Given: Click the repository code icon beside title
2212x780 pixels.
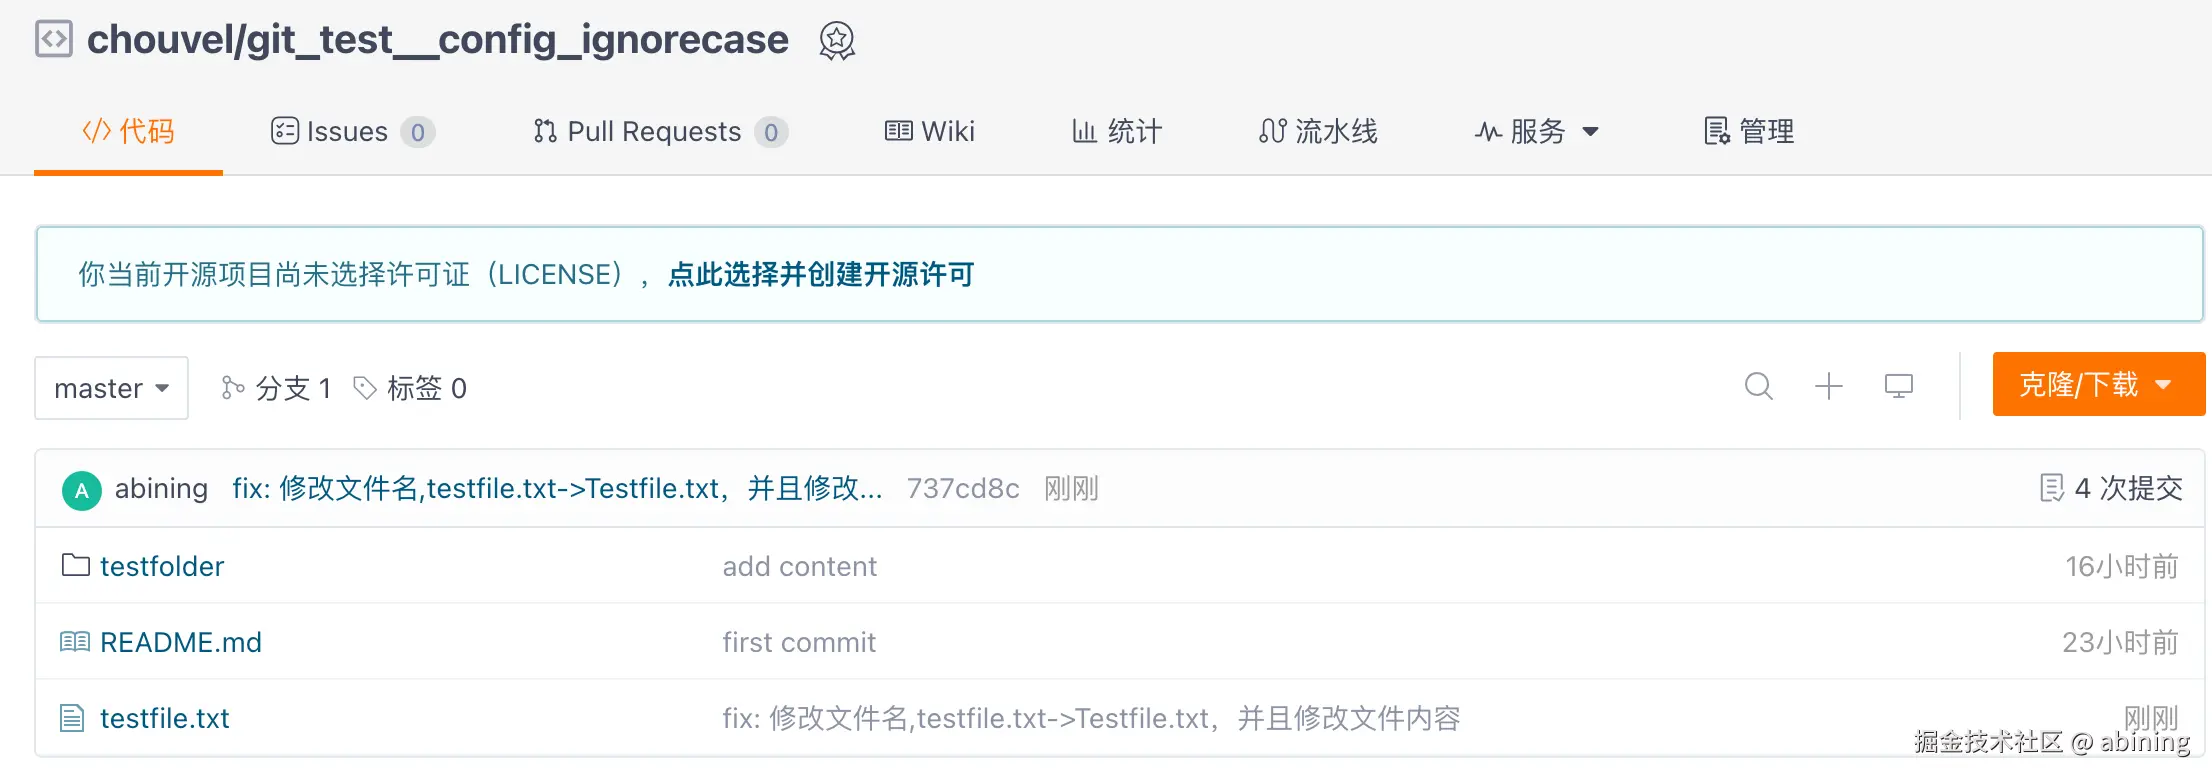Looking at the screenshot, I should click(54, 40).
